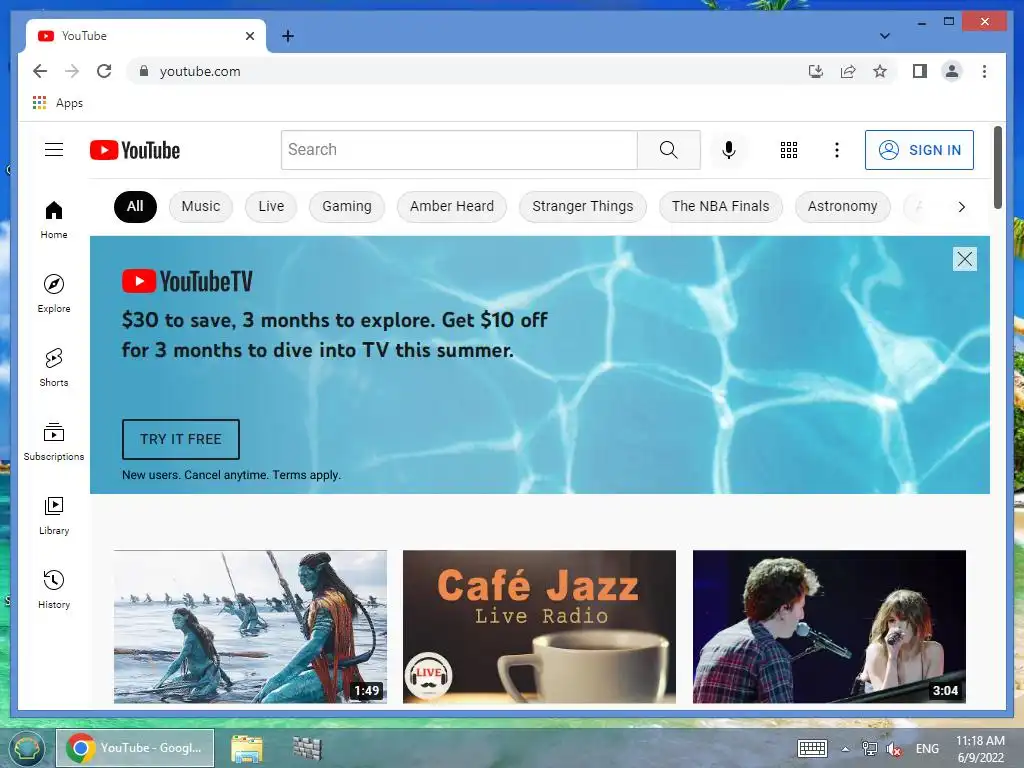The height and width of the screenshot is (768, 1024).
Task: Open the taskbar clock and date
Action: pyautogui.click(x=980, y=749)
